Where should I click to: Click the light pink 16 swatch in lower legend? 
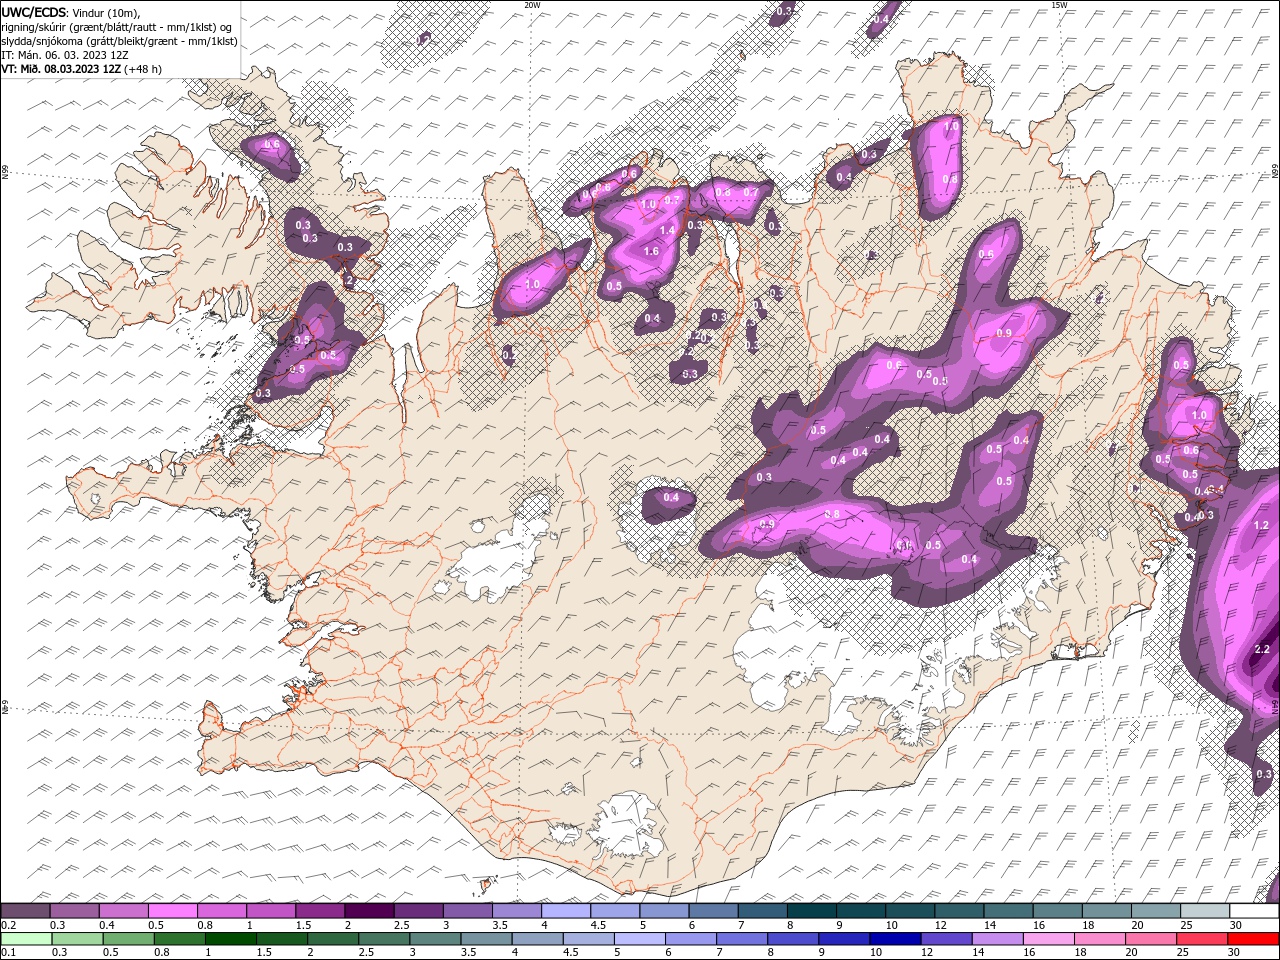[x=1049, y=939]
